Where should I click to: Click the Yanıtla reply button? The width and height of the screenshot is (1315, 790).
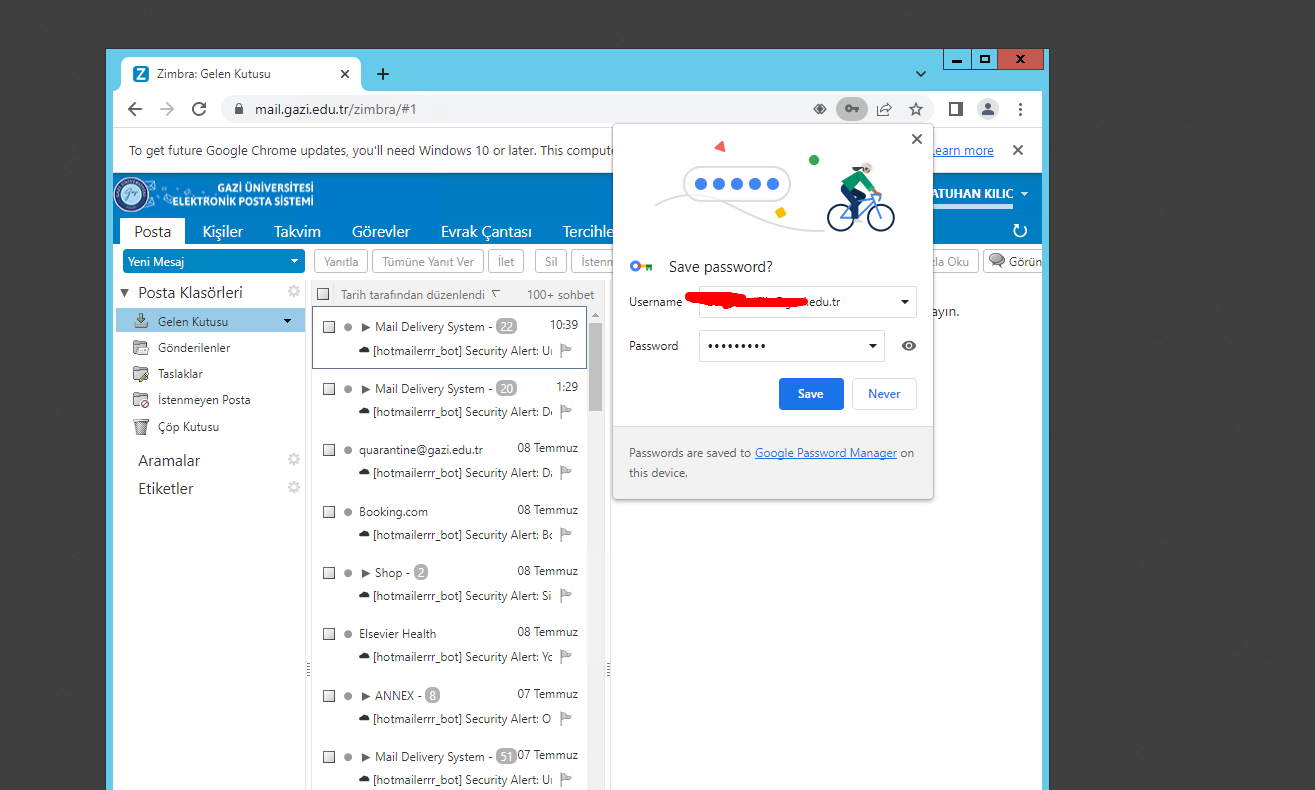(x=341, y=262)
